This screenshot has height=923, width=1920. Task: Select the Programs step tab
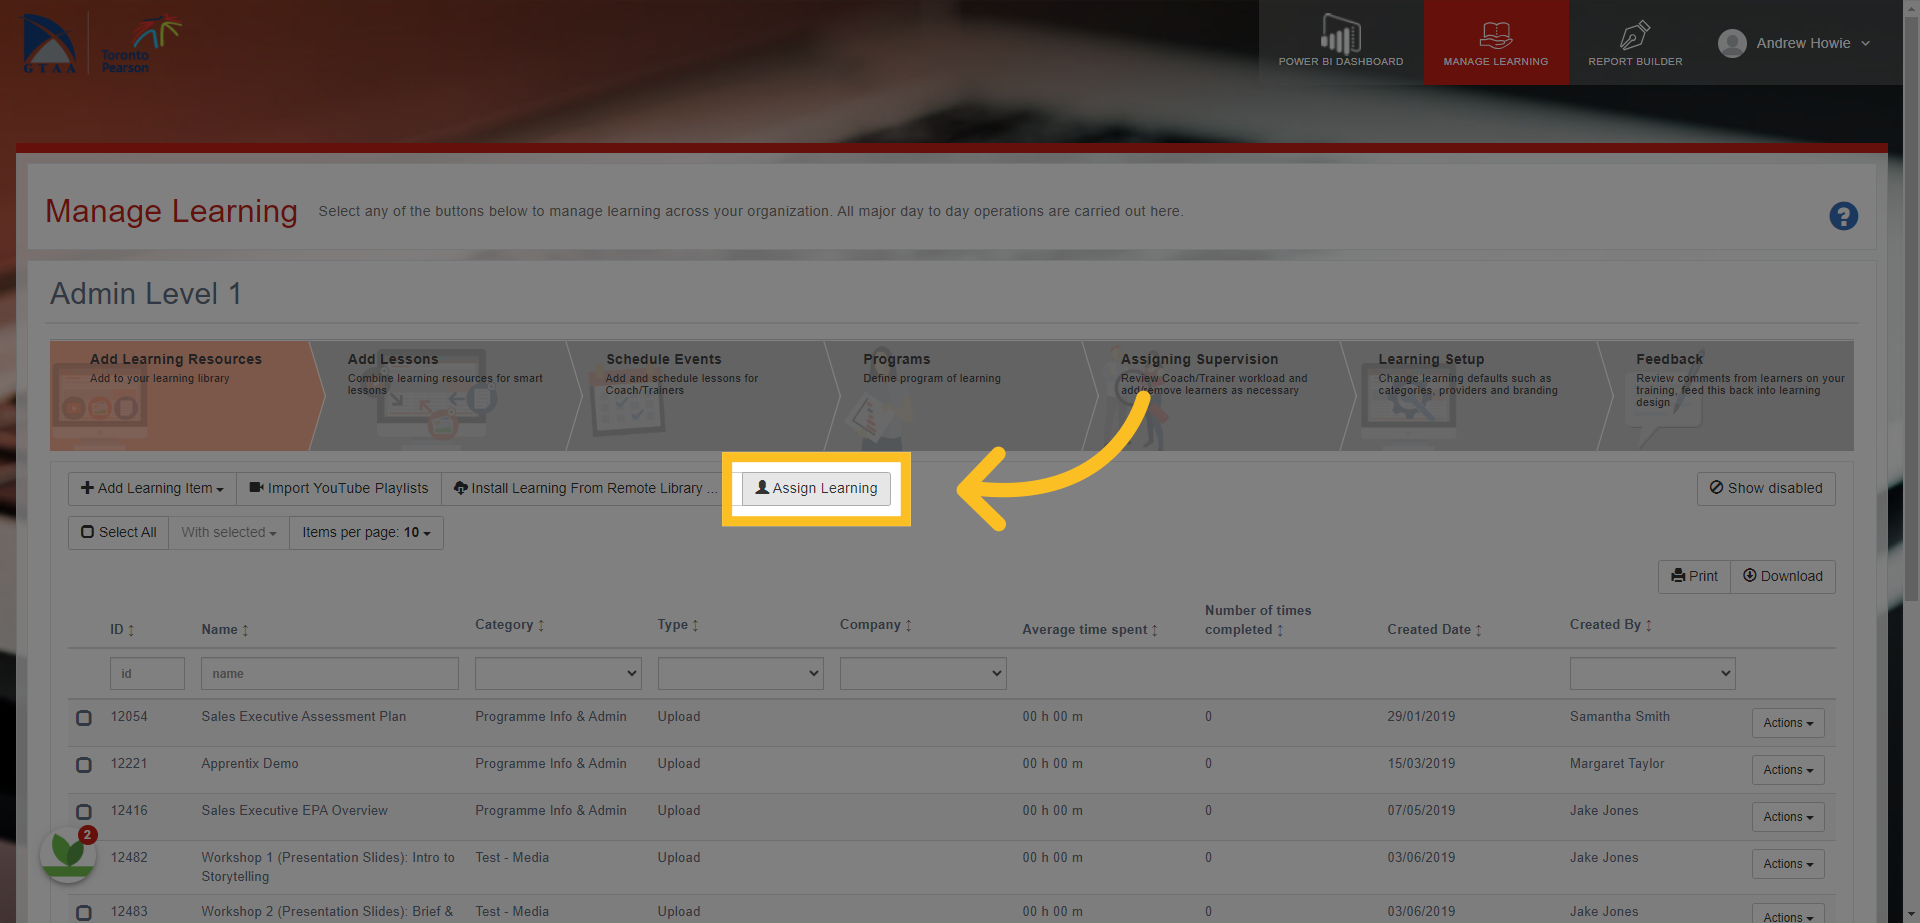960,396
